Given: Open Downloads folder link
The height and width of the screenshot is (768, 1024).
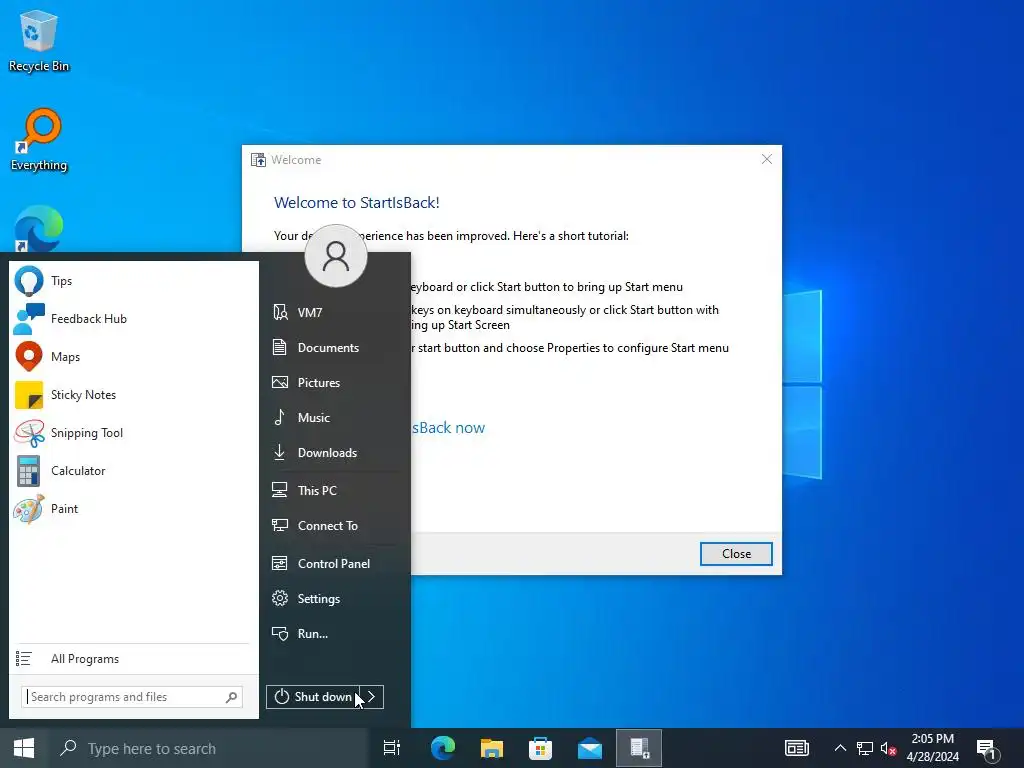Looking at the screenshot, I should click(336, 453).
